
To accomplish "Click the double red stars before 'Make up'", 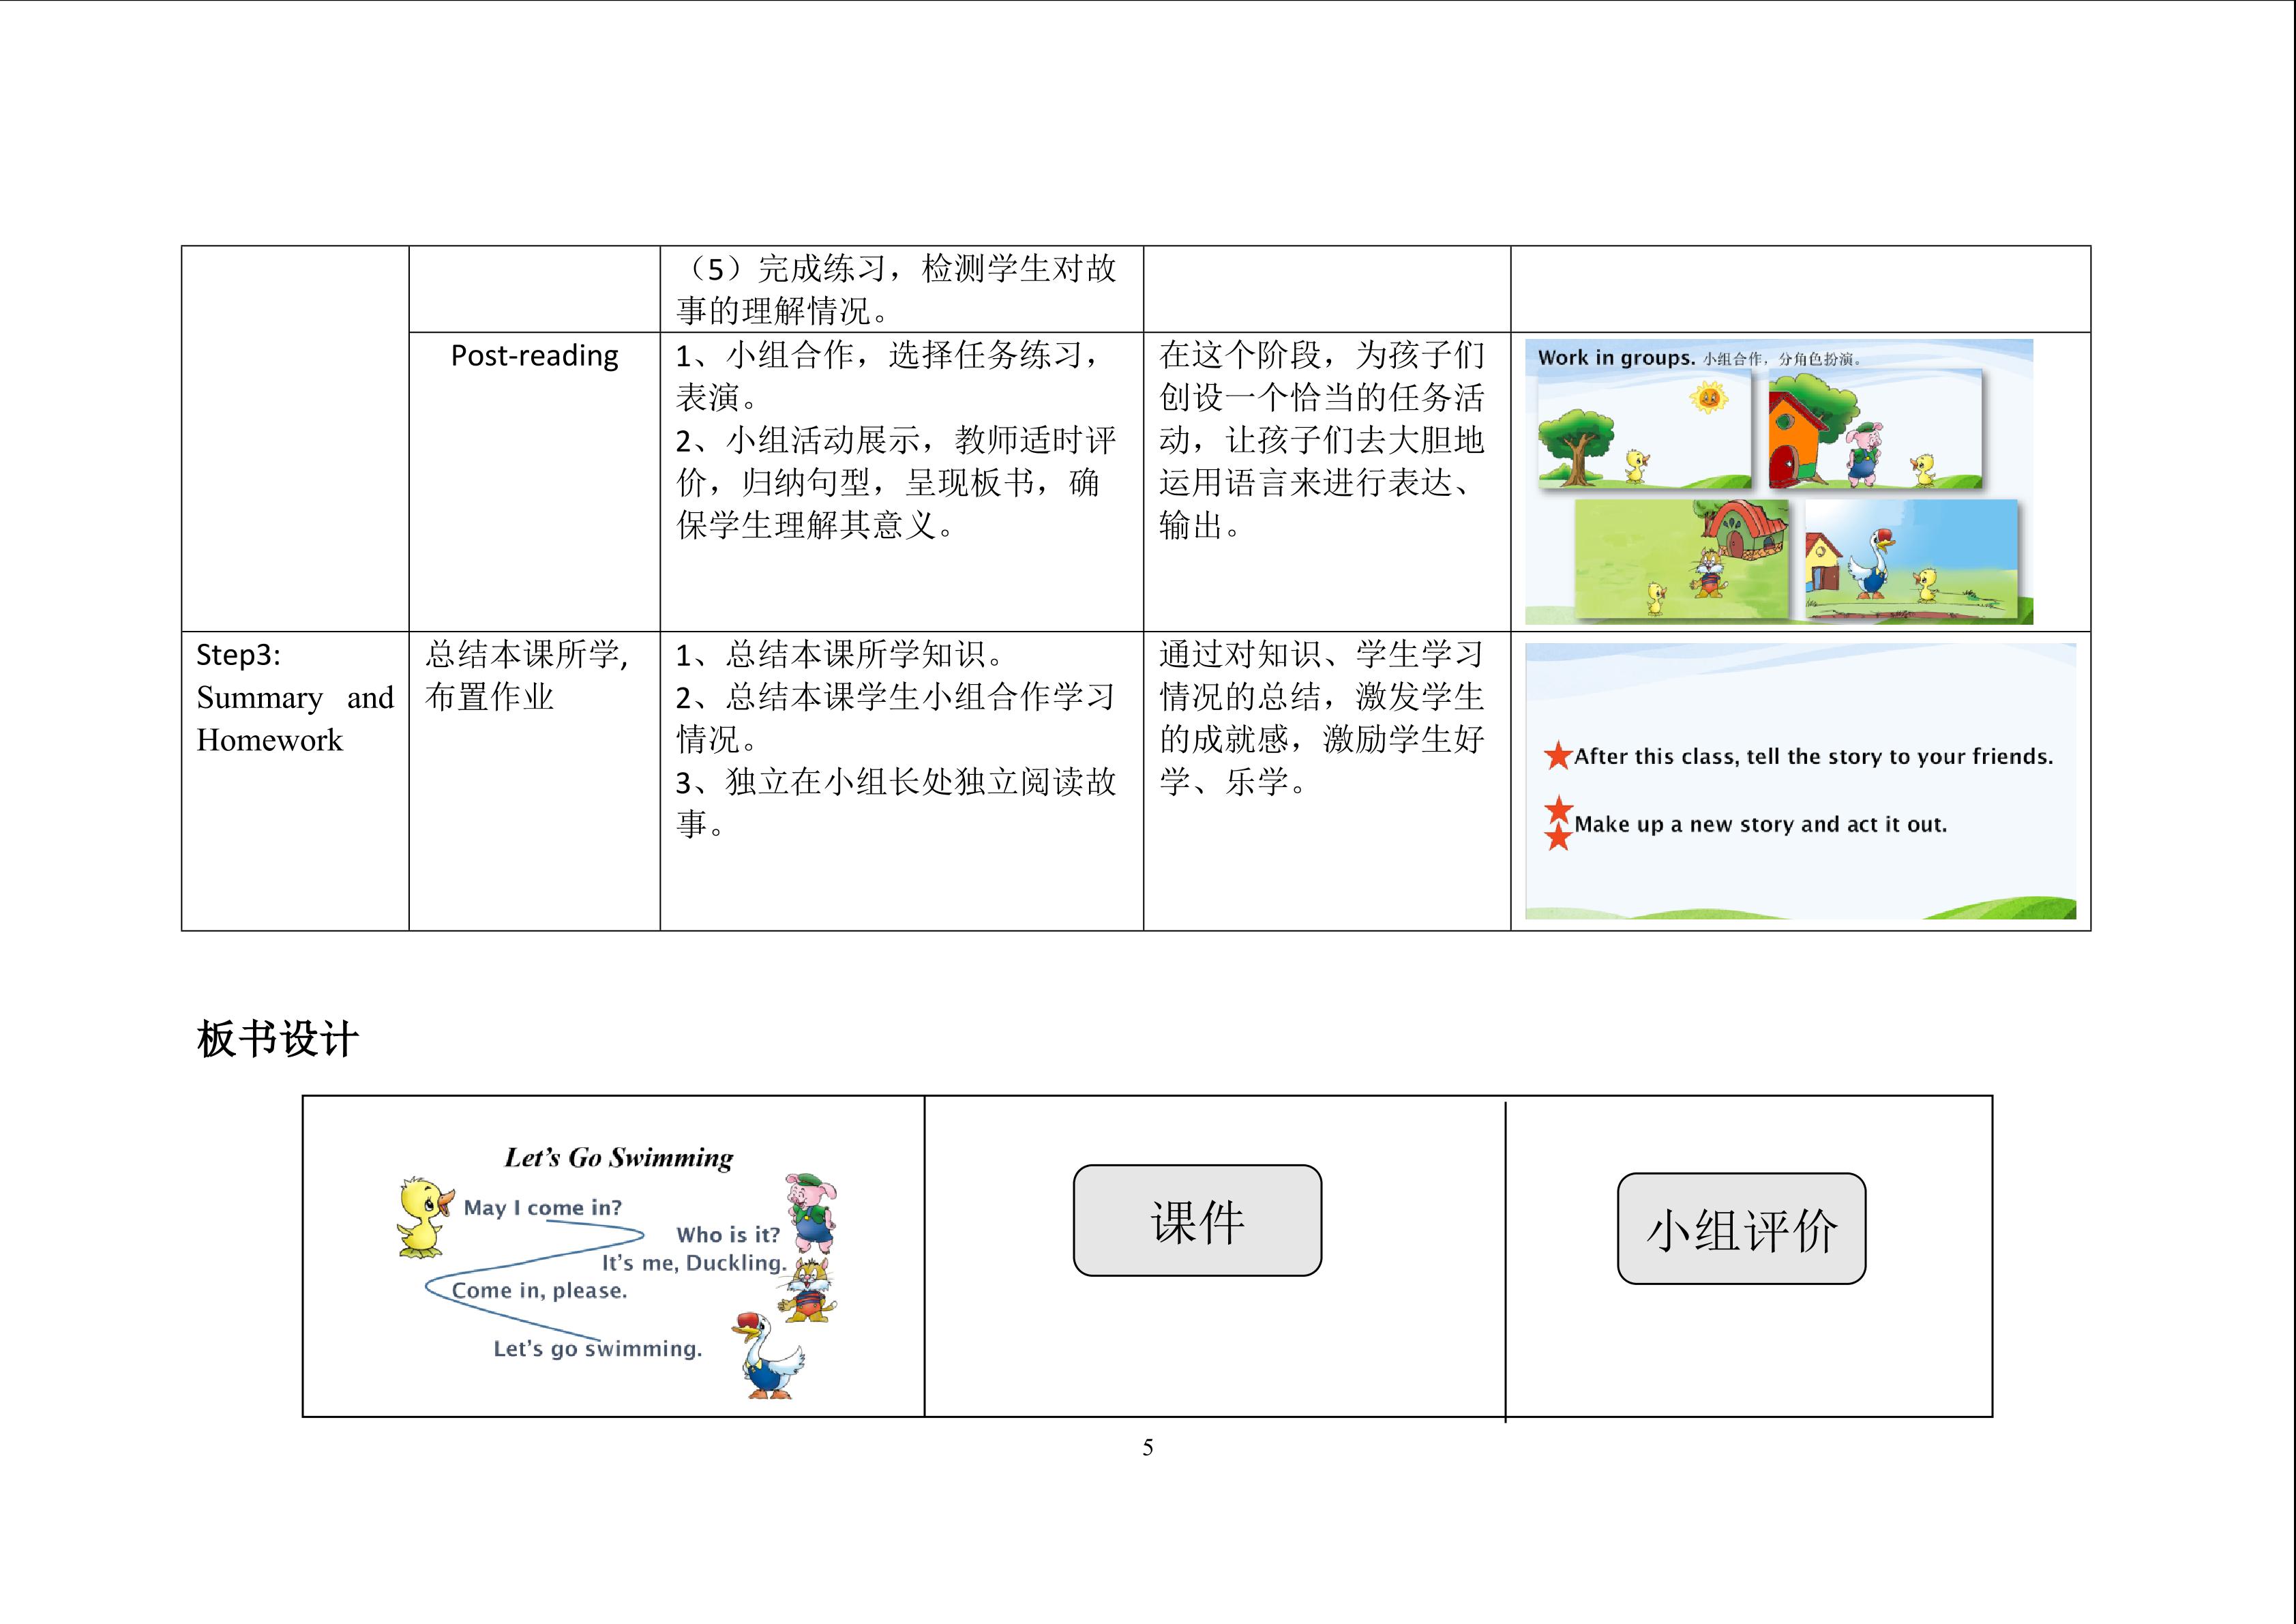I will tap(1558, 823).
